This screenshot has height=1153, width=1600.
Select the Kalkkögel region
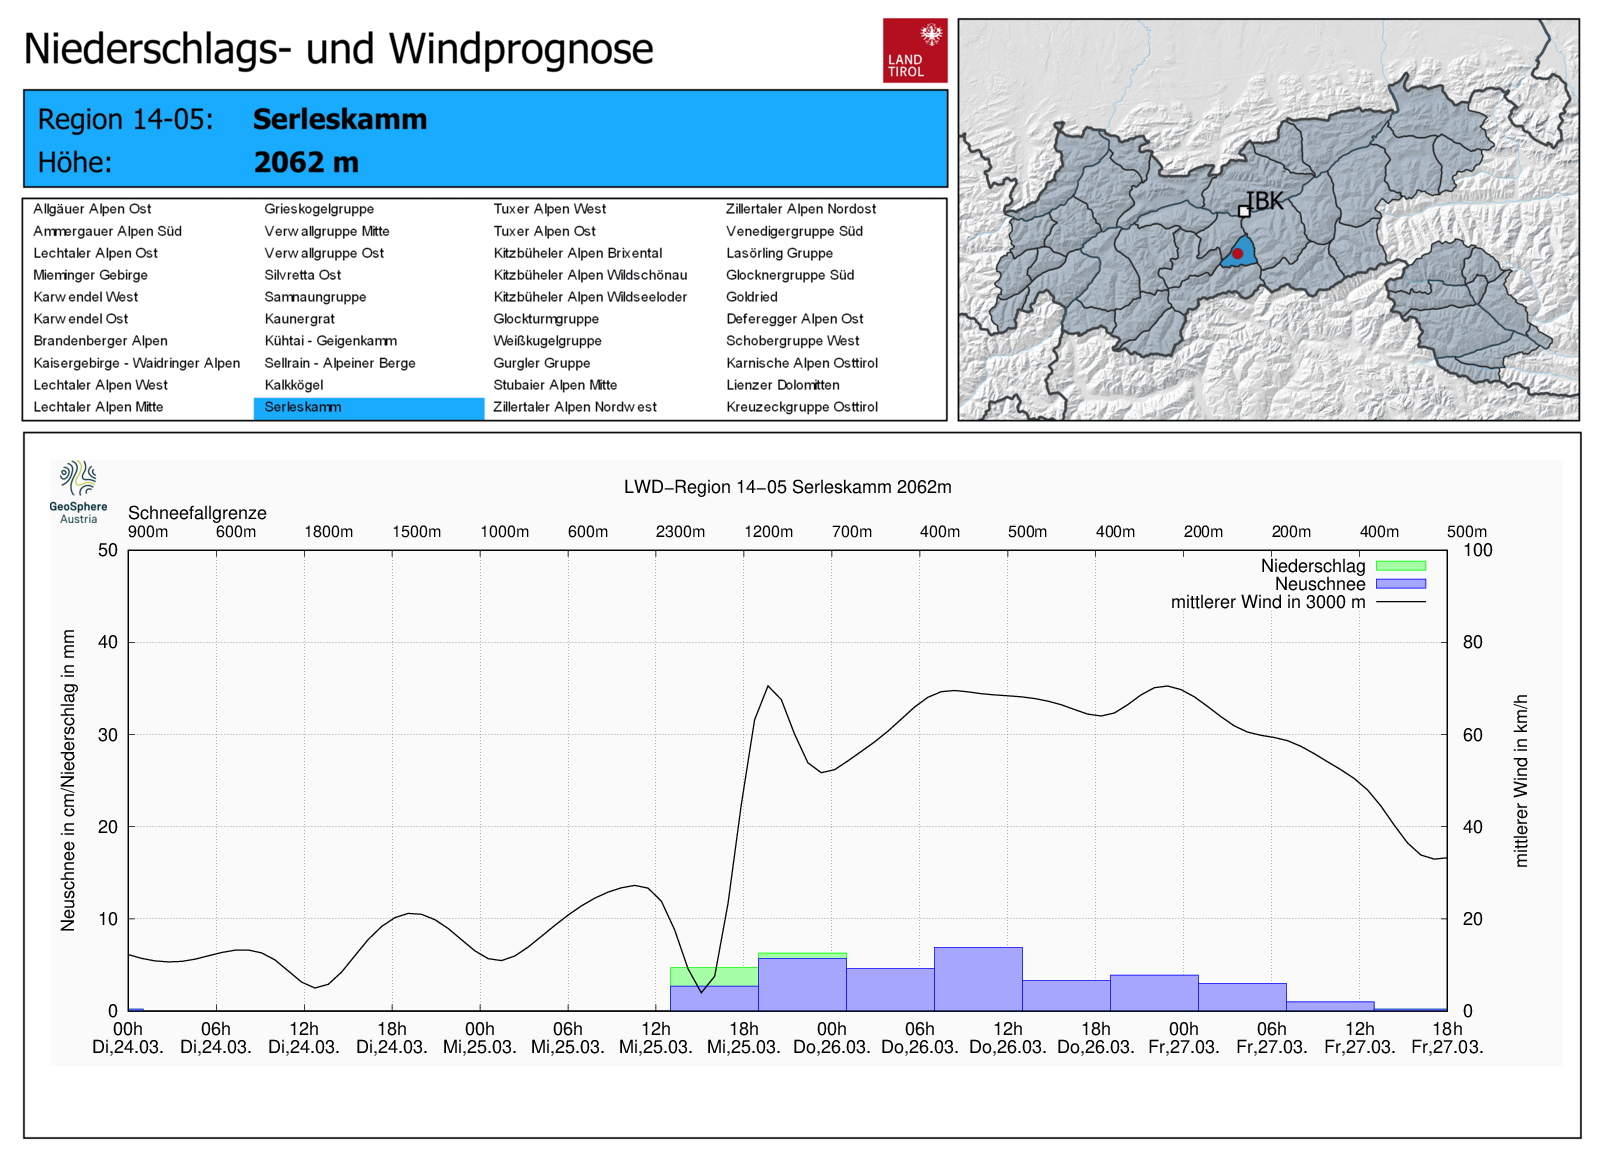point(293,385)
